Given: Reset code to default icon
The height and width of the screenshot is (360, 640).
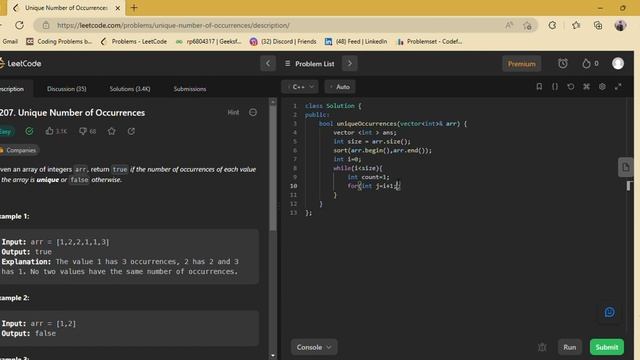Looking at the screenshot, I should [571, 87].
